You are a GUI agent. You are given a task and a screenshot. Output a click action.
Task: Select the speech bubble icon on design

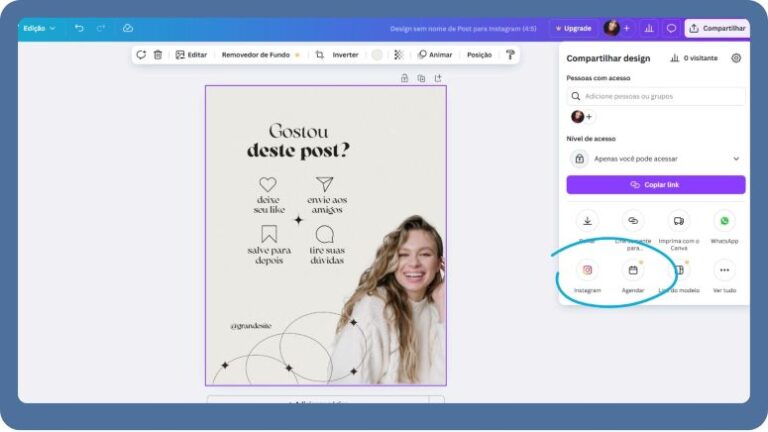click(325, 234)
